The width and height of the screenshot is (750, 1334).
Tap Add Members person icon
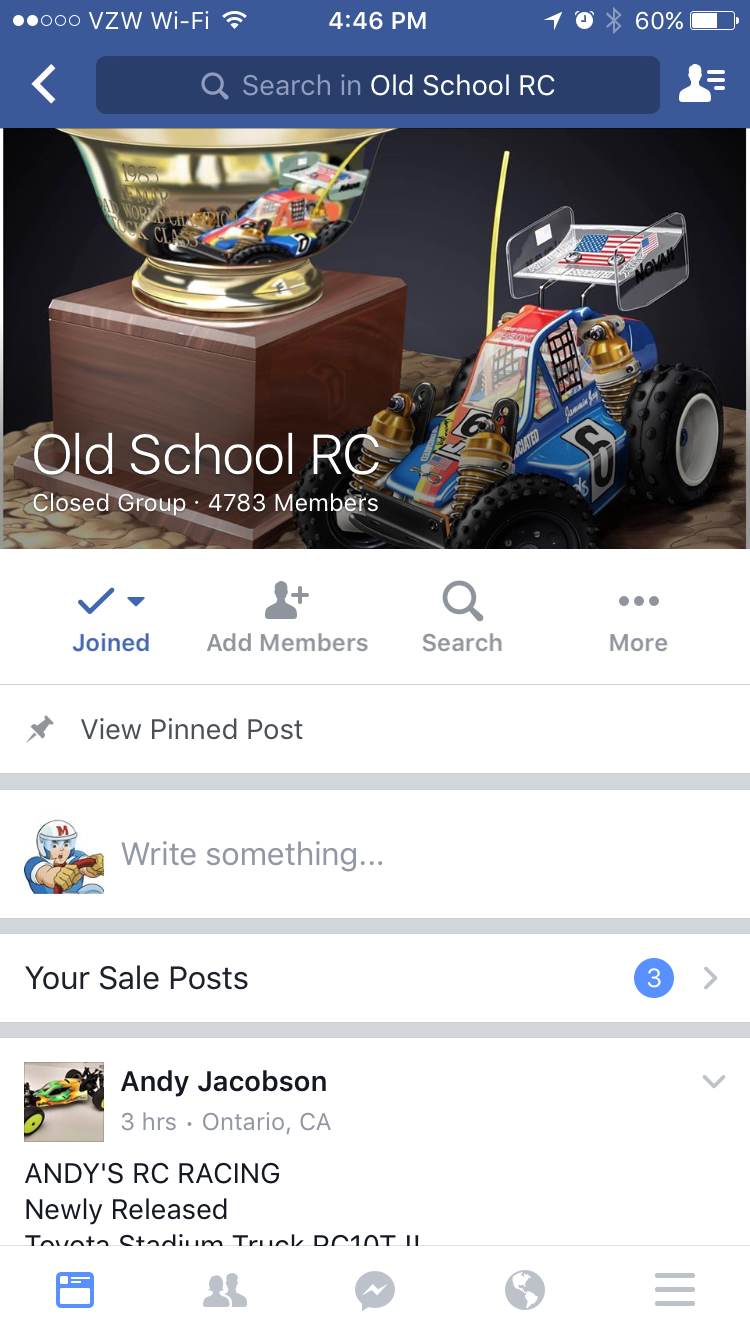pos(287,601)
